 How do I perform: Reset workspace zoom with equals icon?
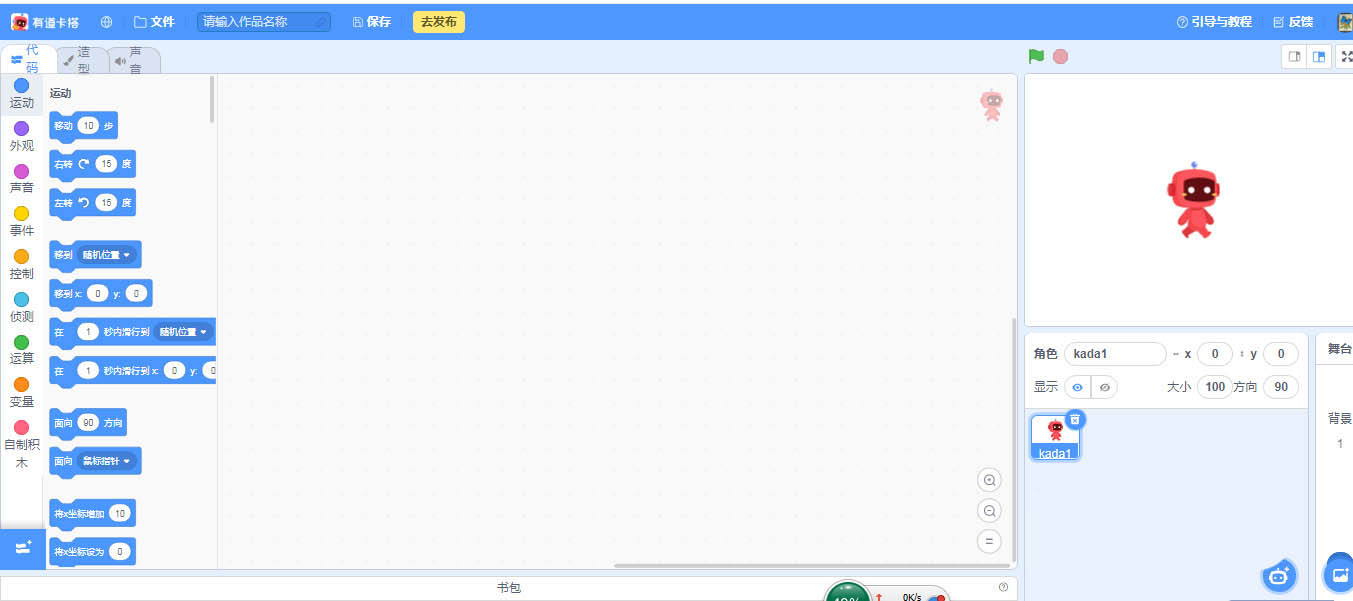pyautogui.click(x=989, y=542)
